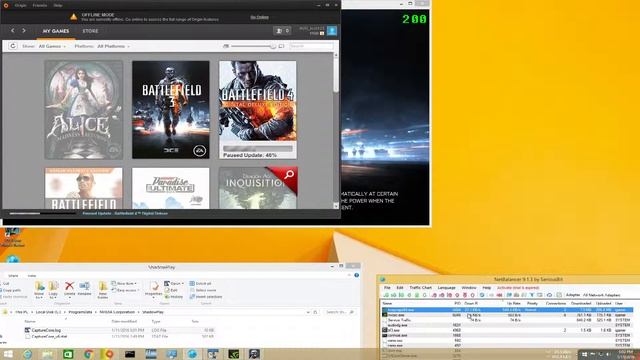The image size is (640, 360).
Task: Open the Explorer help icon
Action: [356, 276]
